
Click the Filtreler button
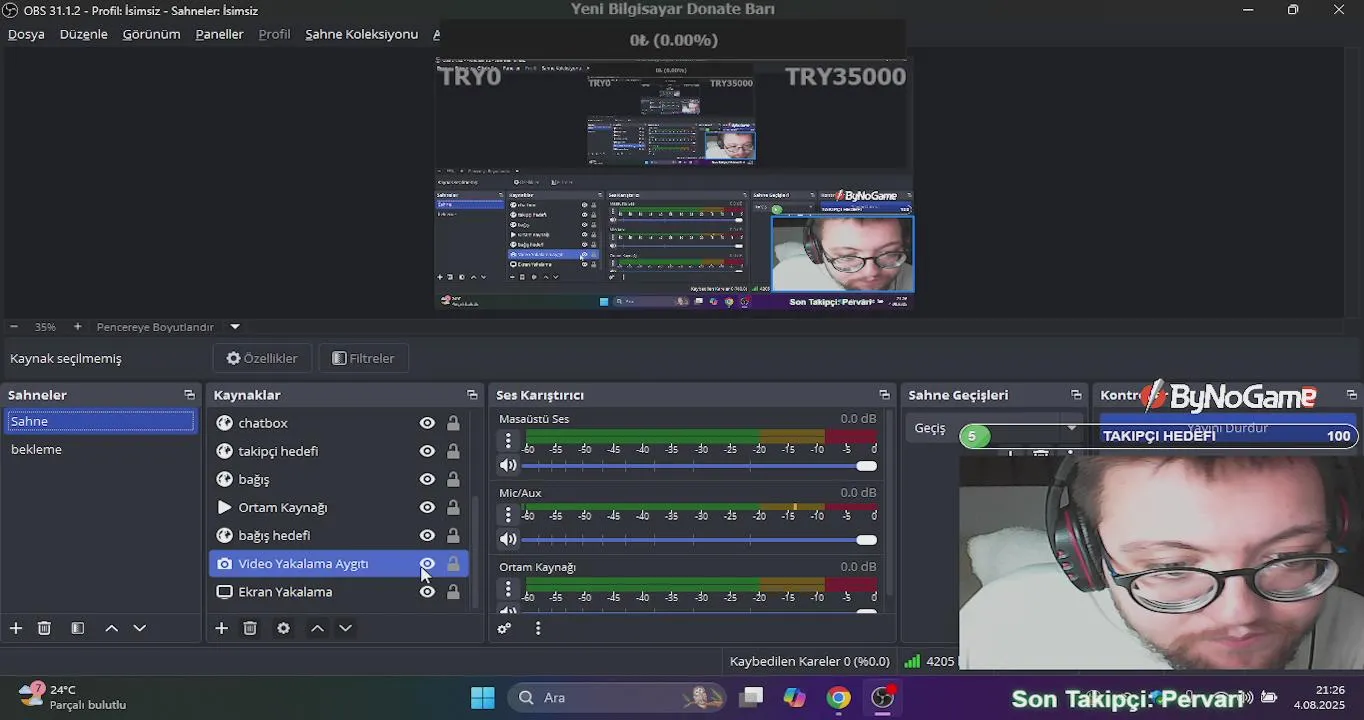[x=363, y=358]
